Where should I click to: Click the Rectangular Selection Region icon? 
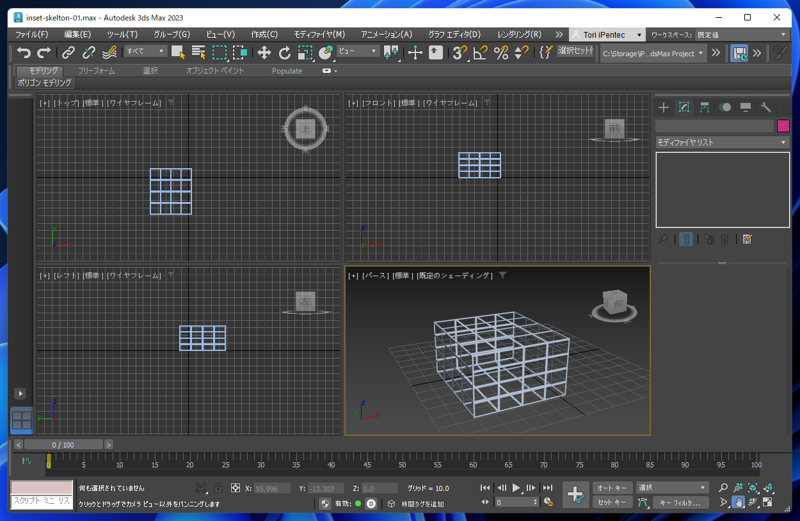point(219,53)
